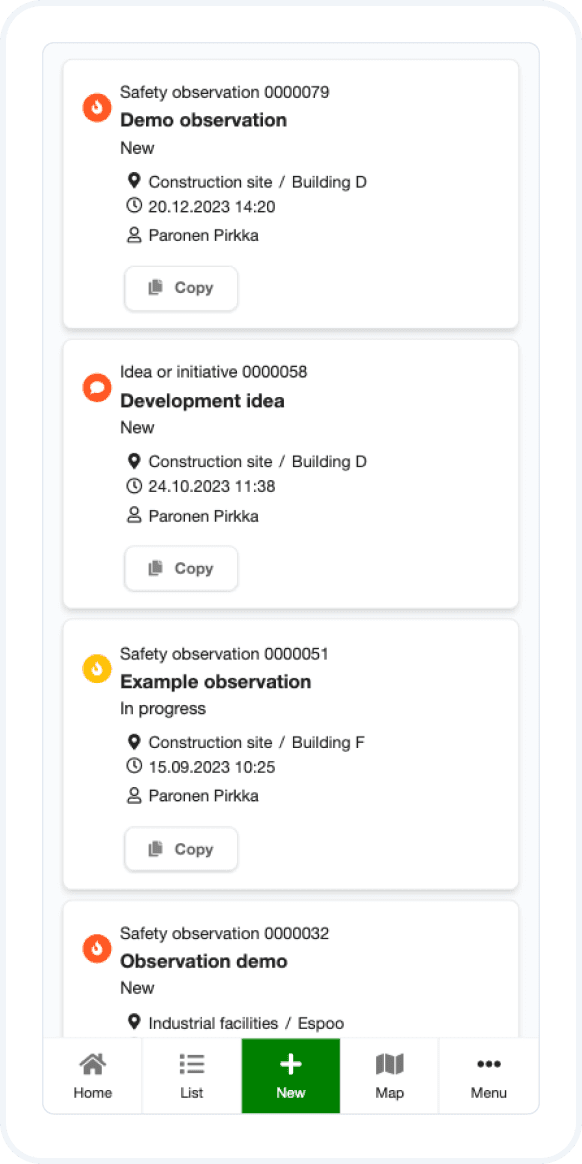Open the Observation demo title
Image resolution: width=582 pixels, height=1164 pixels.
[x=203, y=961]
